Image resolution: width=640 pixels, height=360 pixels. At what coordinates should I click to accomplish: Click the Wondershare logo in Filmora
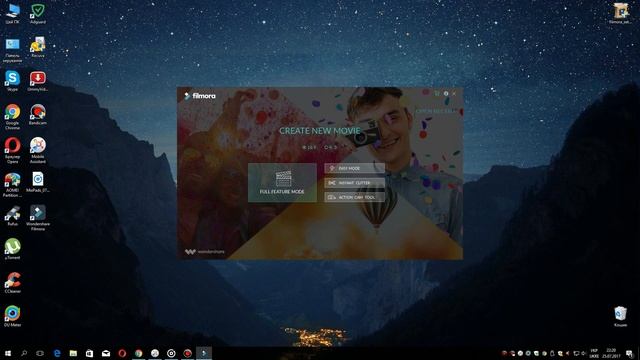click(x=204, y=252)
